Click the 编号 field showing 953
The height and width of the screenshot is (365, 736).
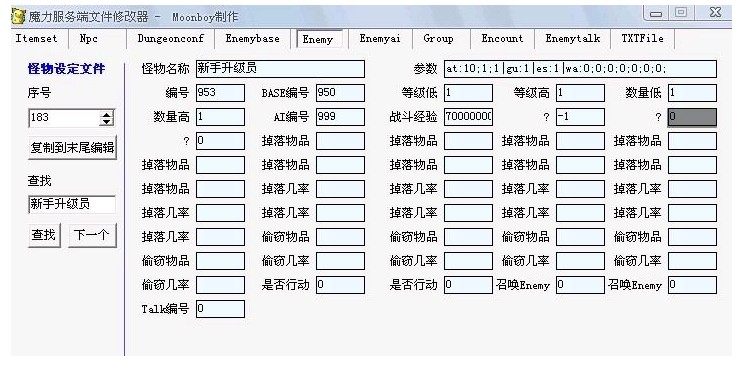pos(220,93)
